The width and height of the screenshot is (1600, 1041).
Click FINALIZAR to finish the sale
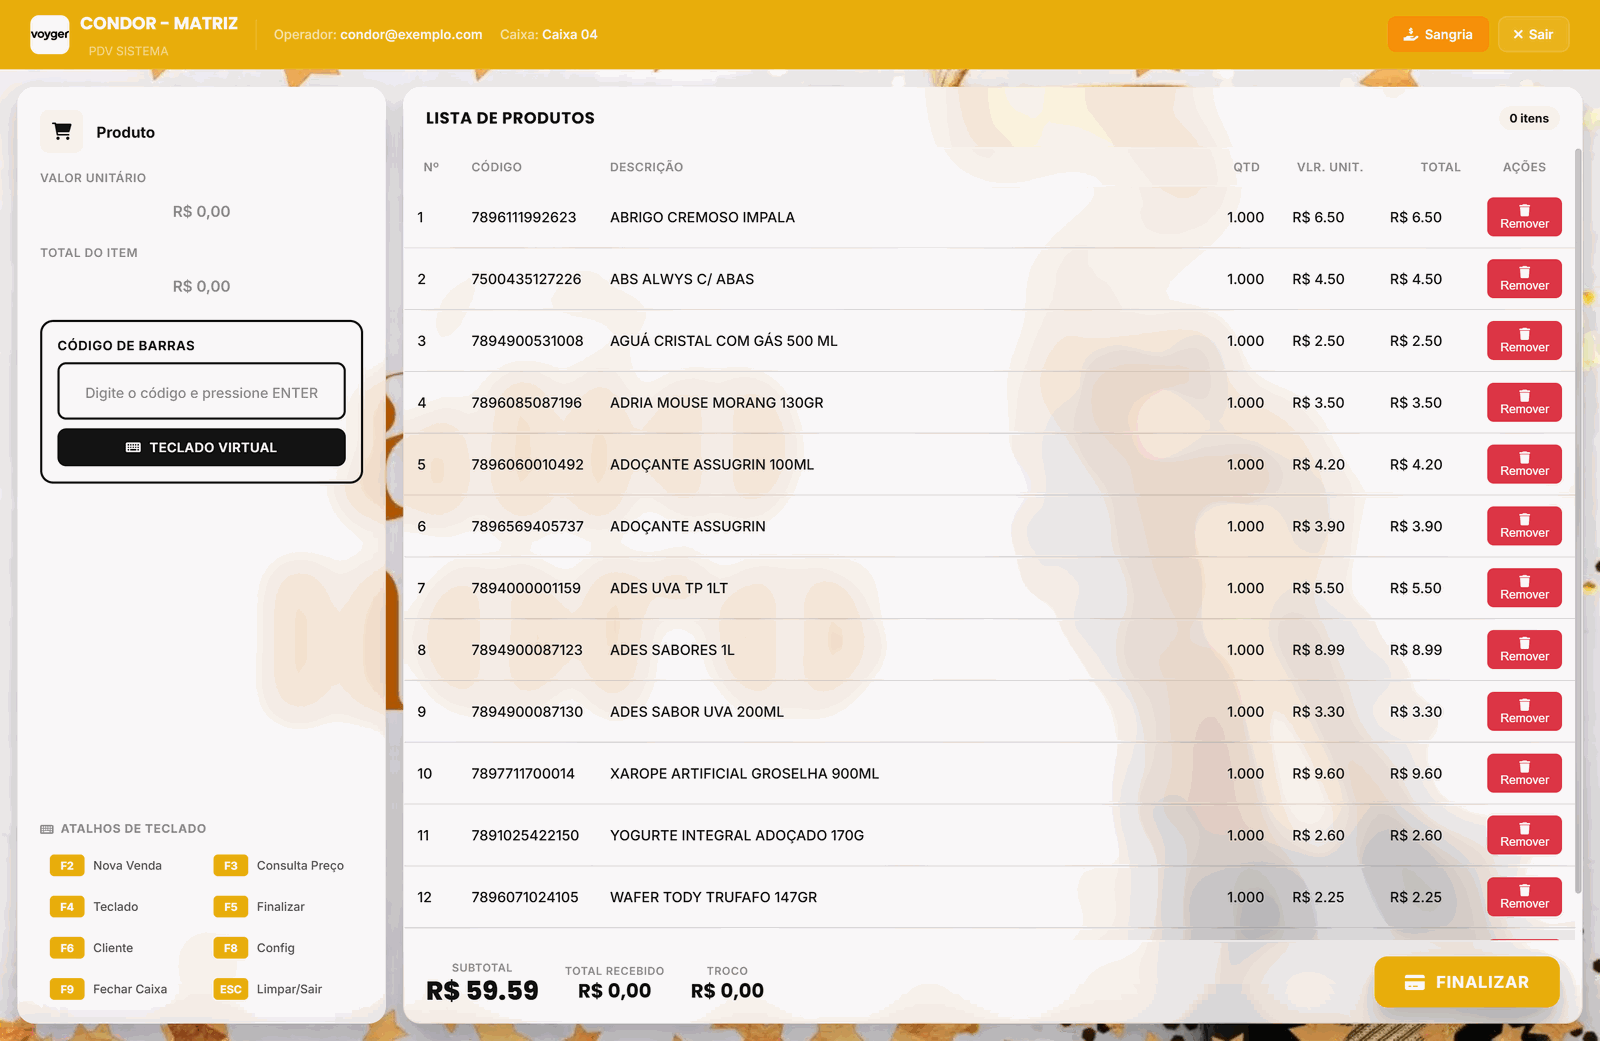[1467, 982]
